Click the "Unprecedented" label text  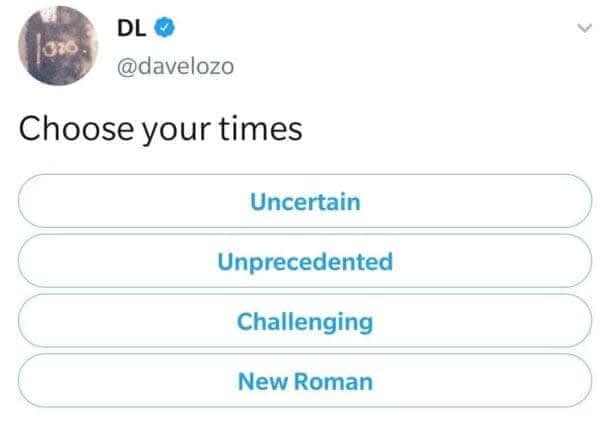pyautogui.click(x=305, y=262)
